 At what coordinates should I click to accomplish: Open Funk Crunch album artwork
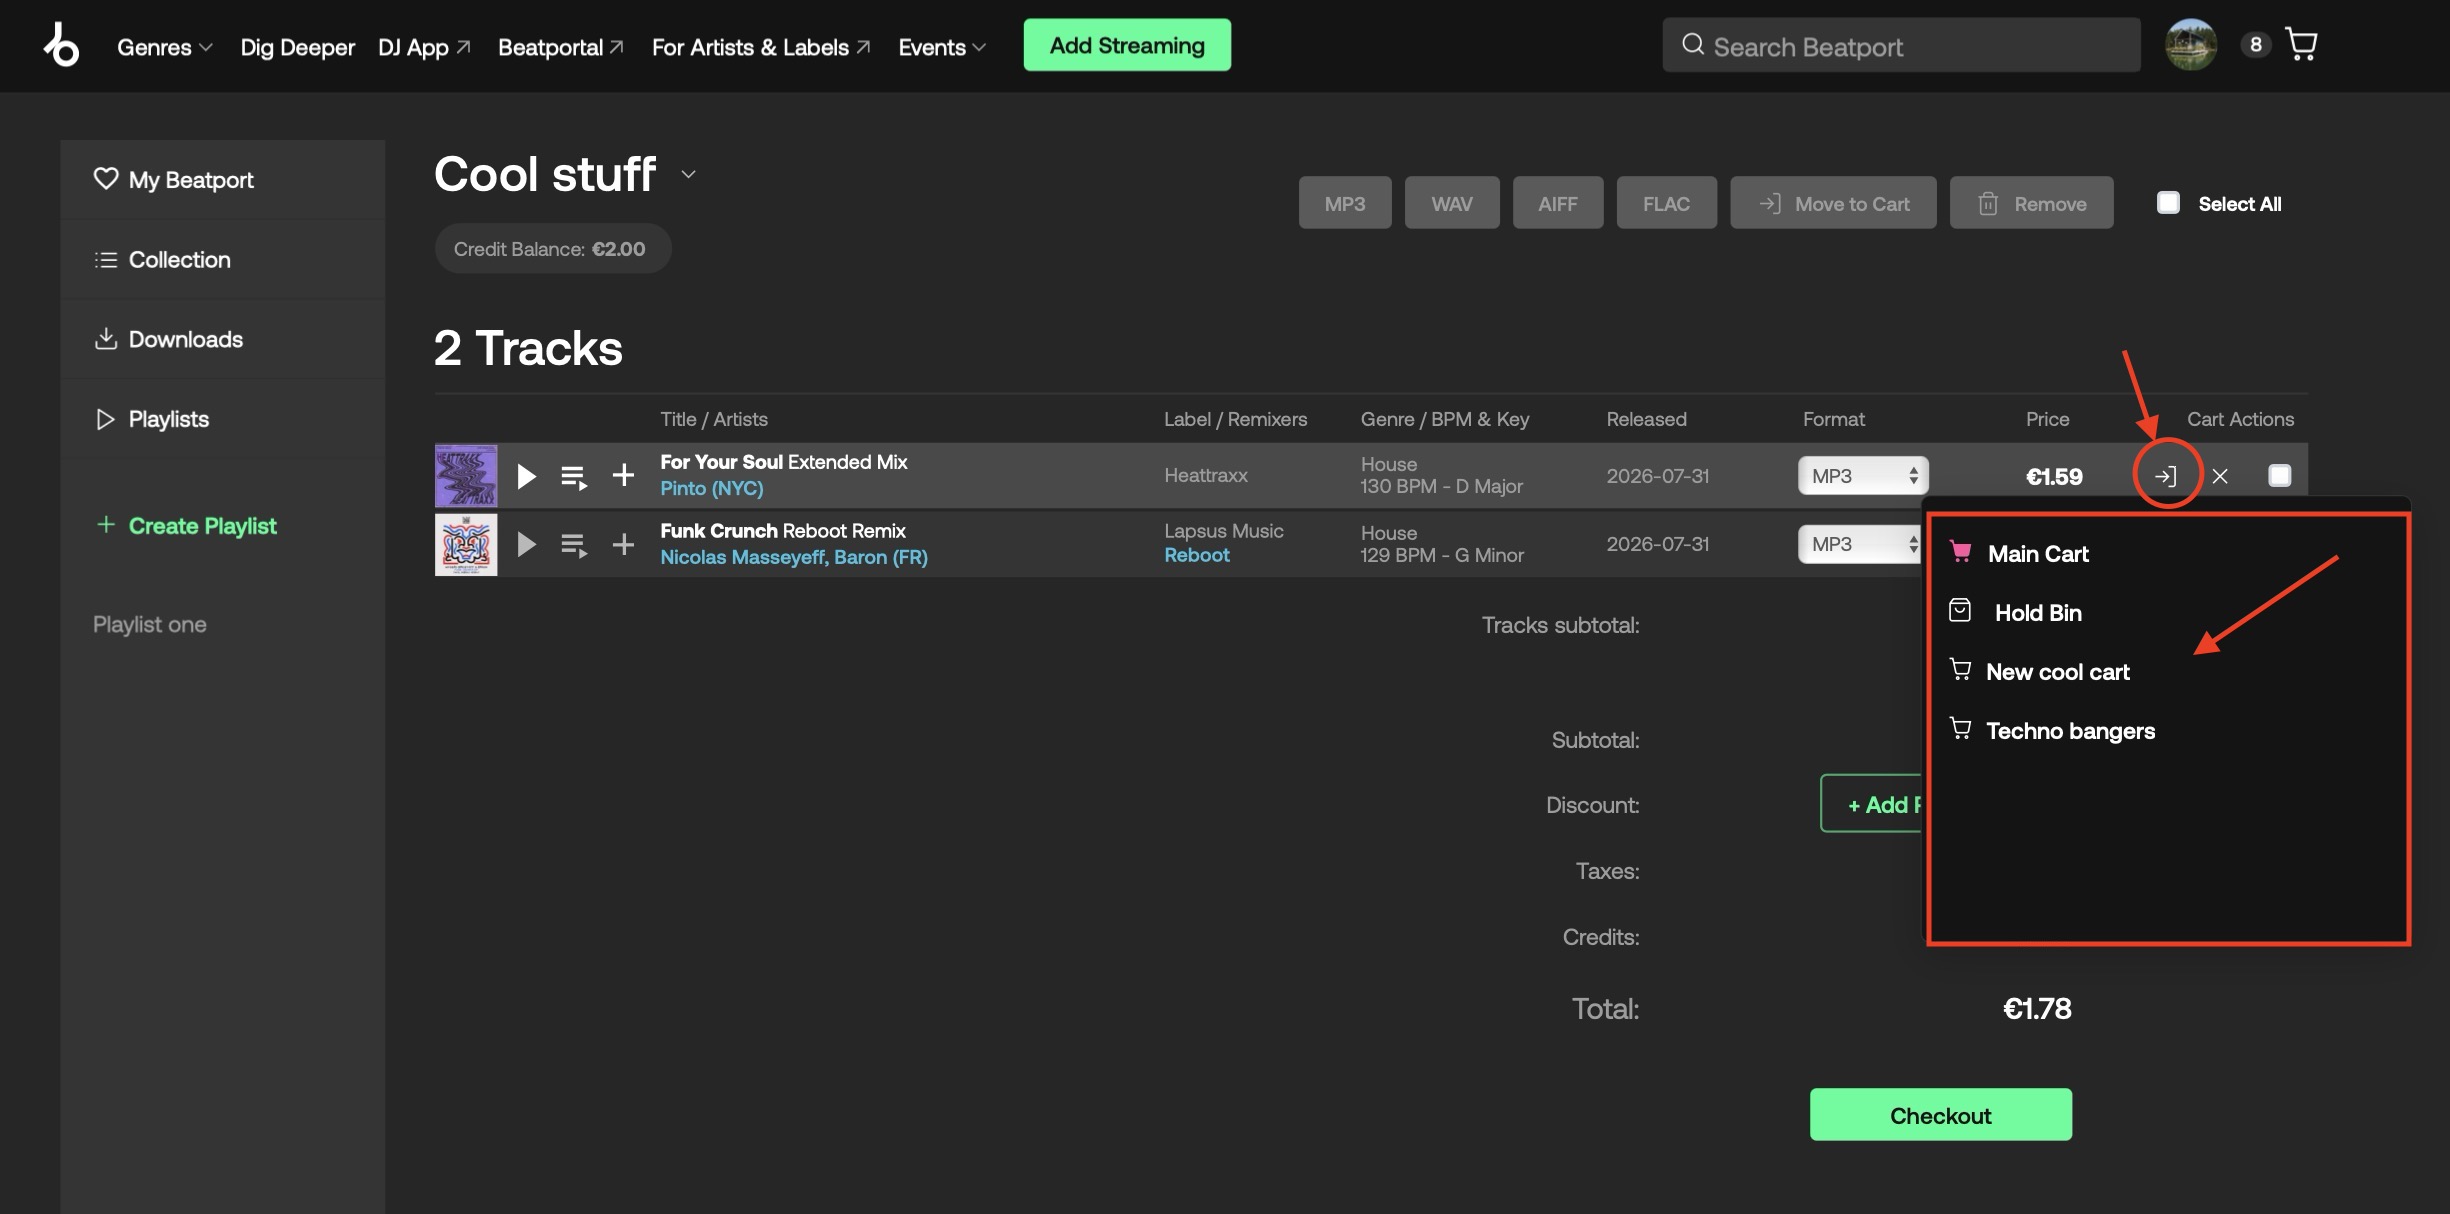[x=466, y=544]
